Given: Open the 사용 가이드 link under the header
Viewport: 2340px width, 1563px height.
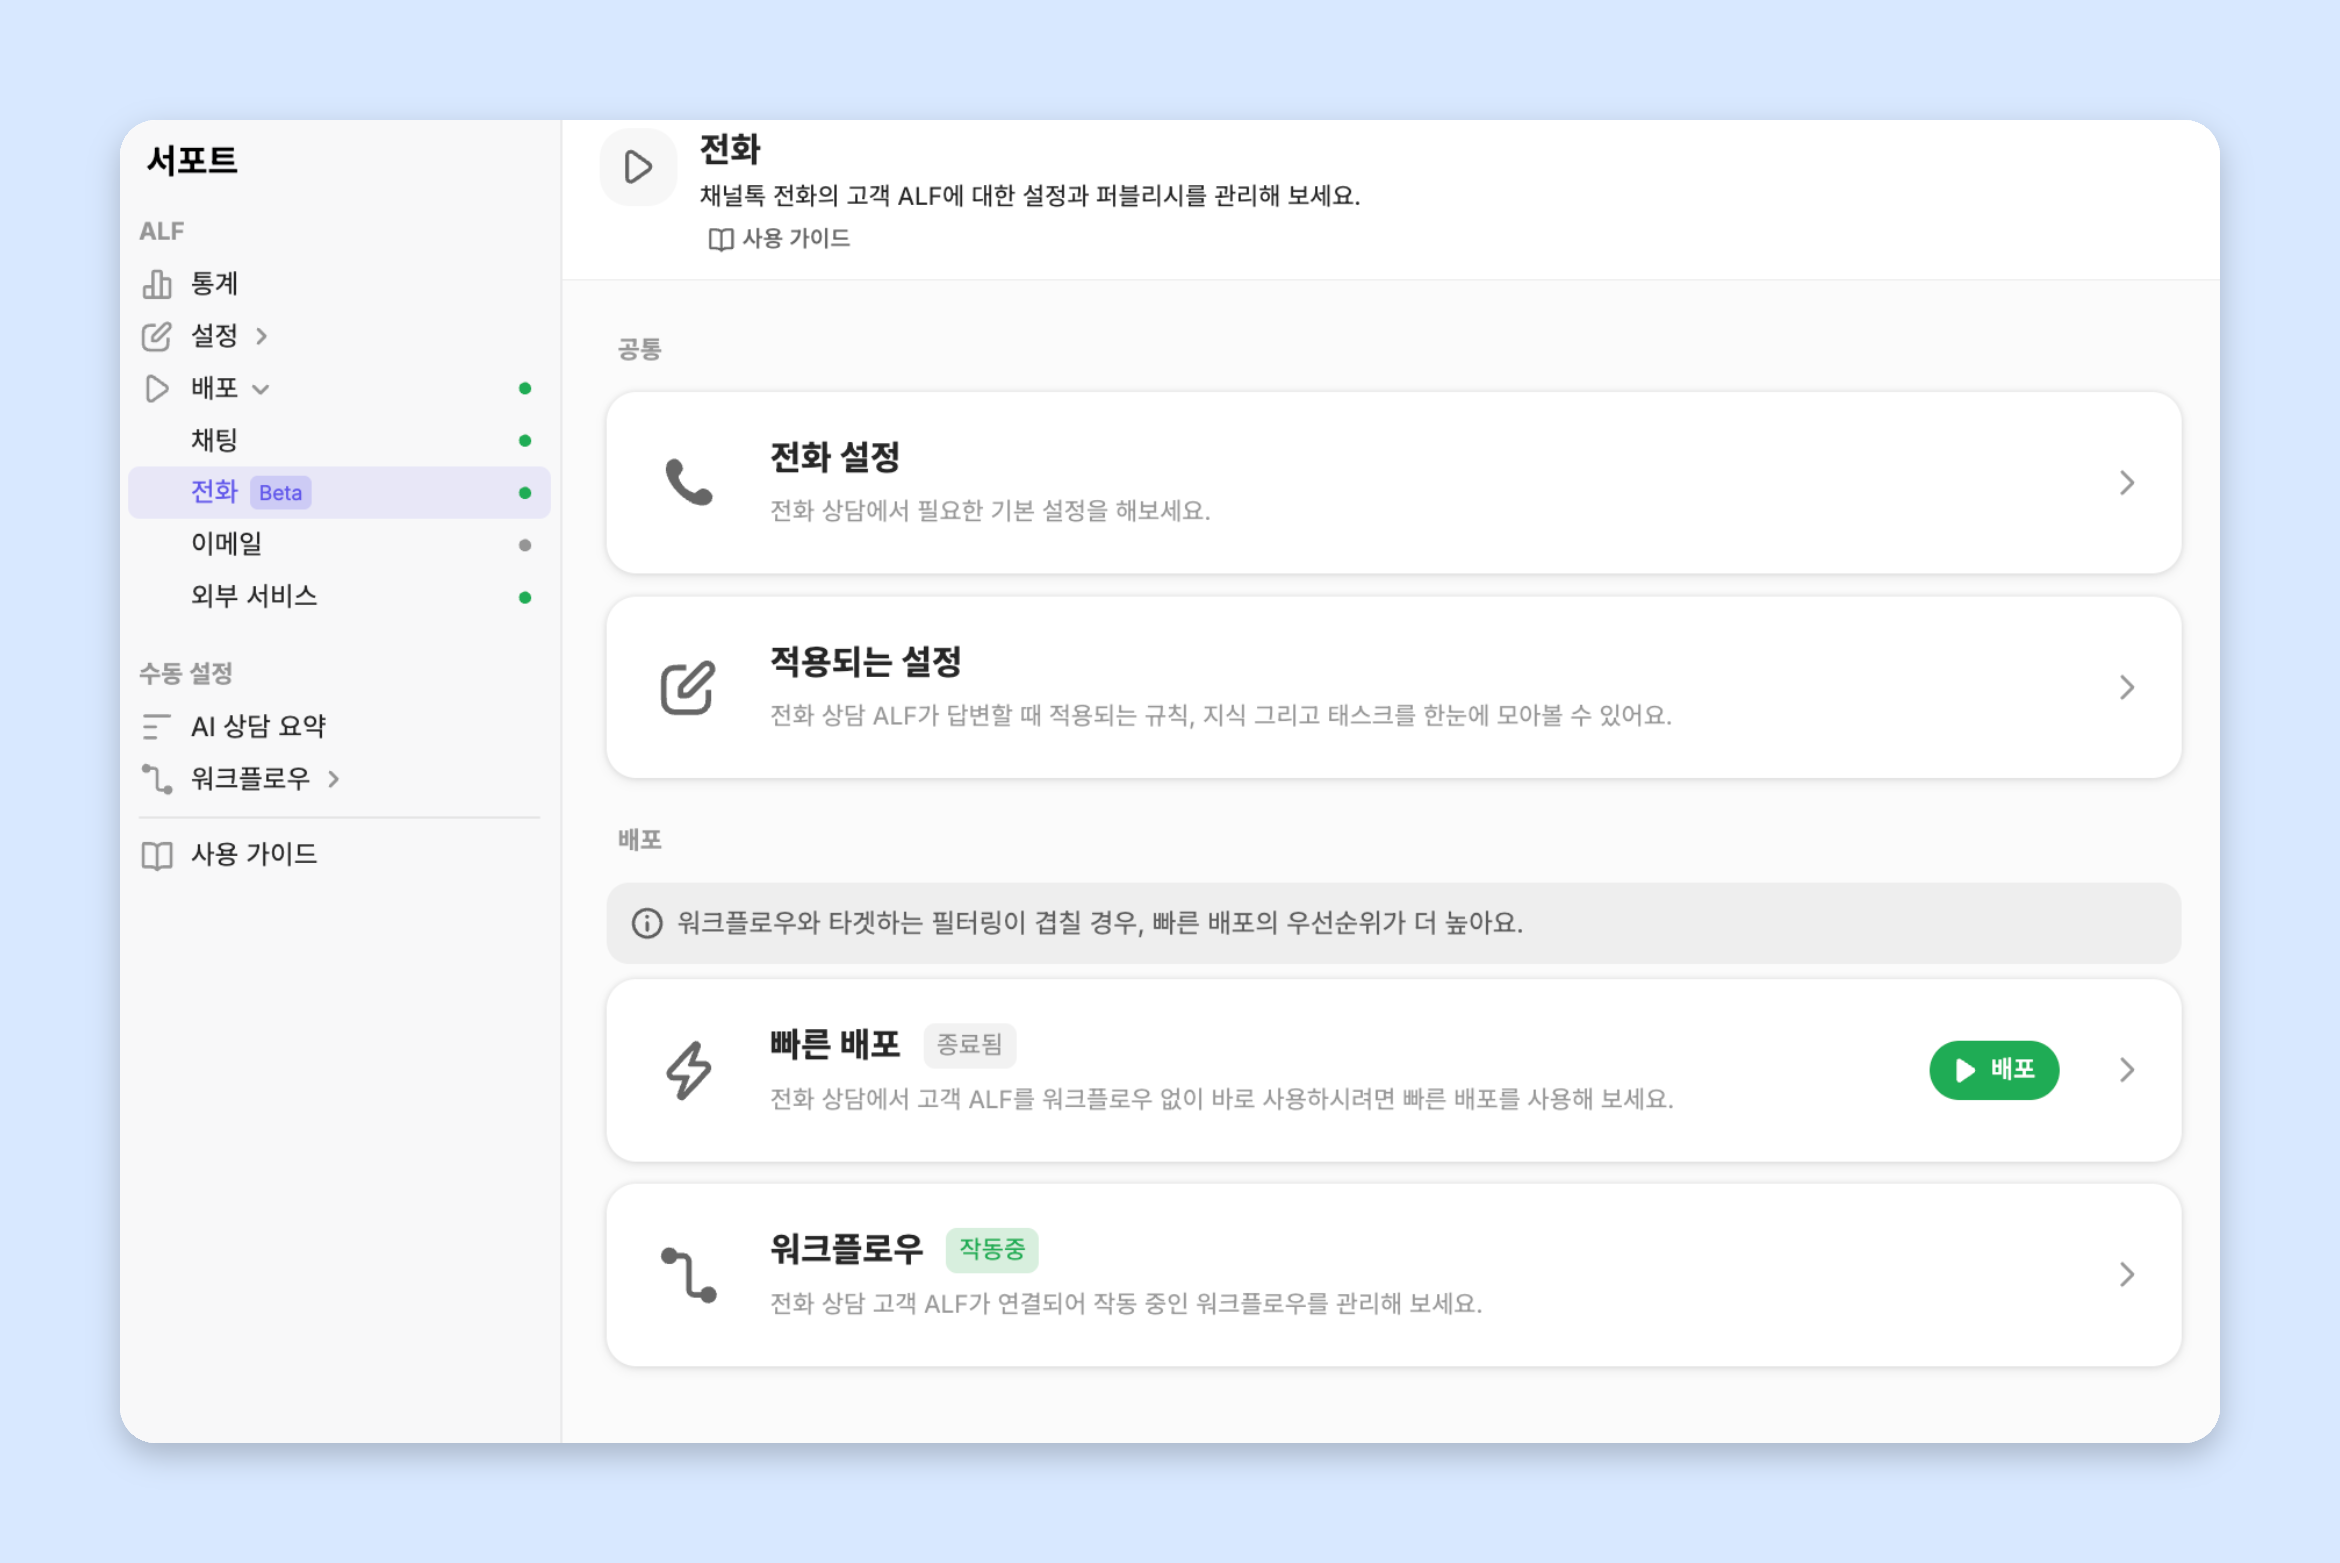Looking at the screenshot, I should coord(779,239).
